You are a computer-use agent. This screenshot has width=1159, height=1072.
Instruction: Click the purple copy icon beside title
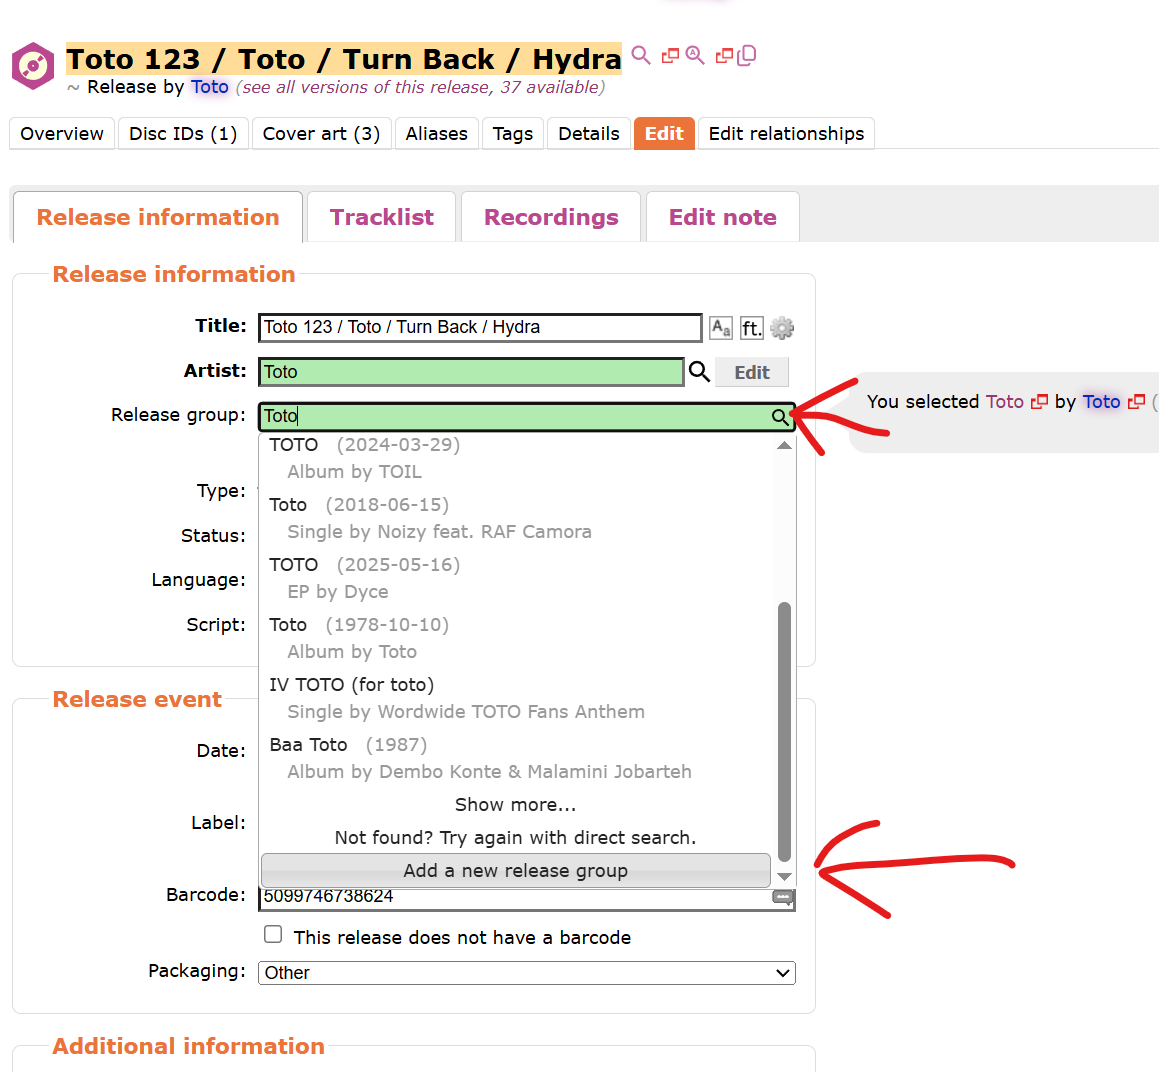click(x=747, y=55)
